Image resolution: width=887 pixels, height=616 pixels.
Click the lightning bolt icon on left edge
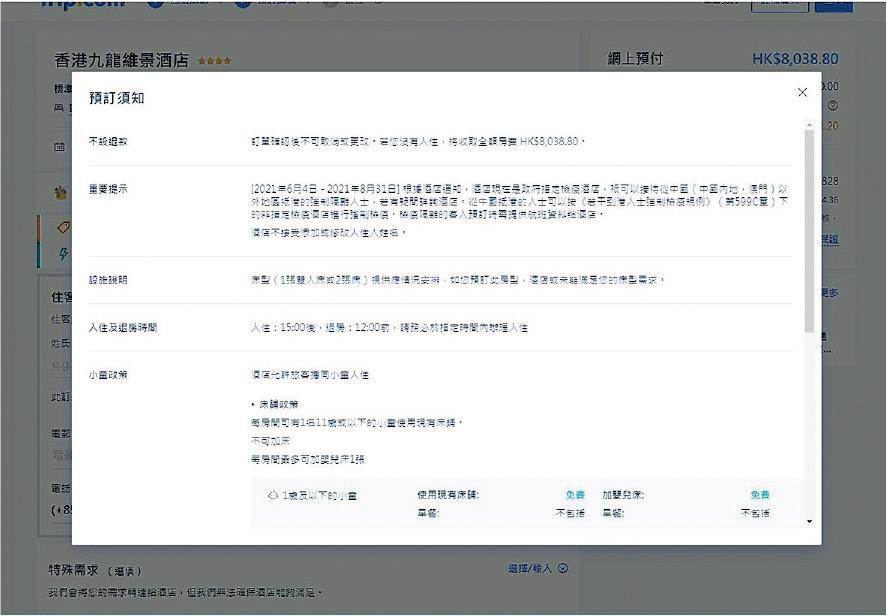(x=63, y=254)
